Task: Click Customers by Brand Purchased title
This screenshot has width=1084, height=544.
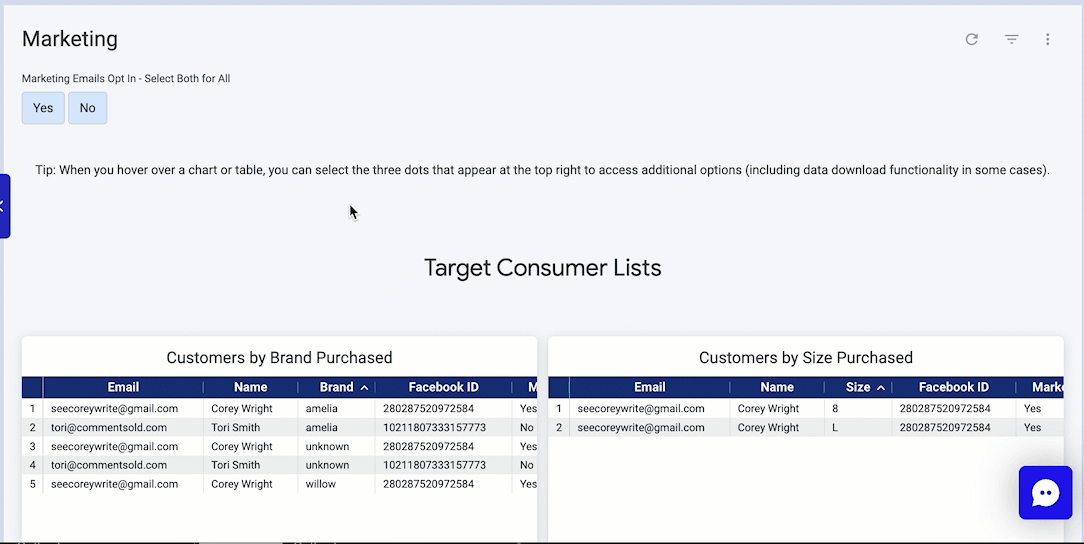Action: [x=279, y=357]
